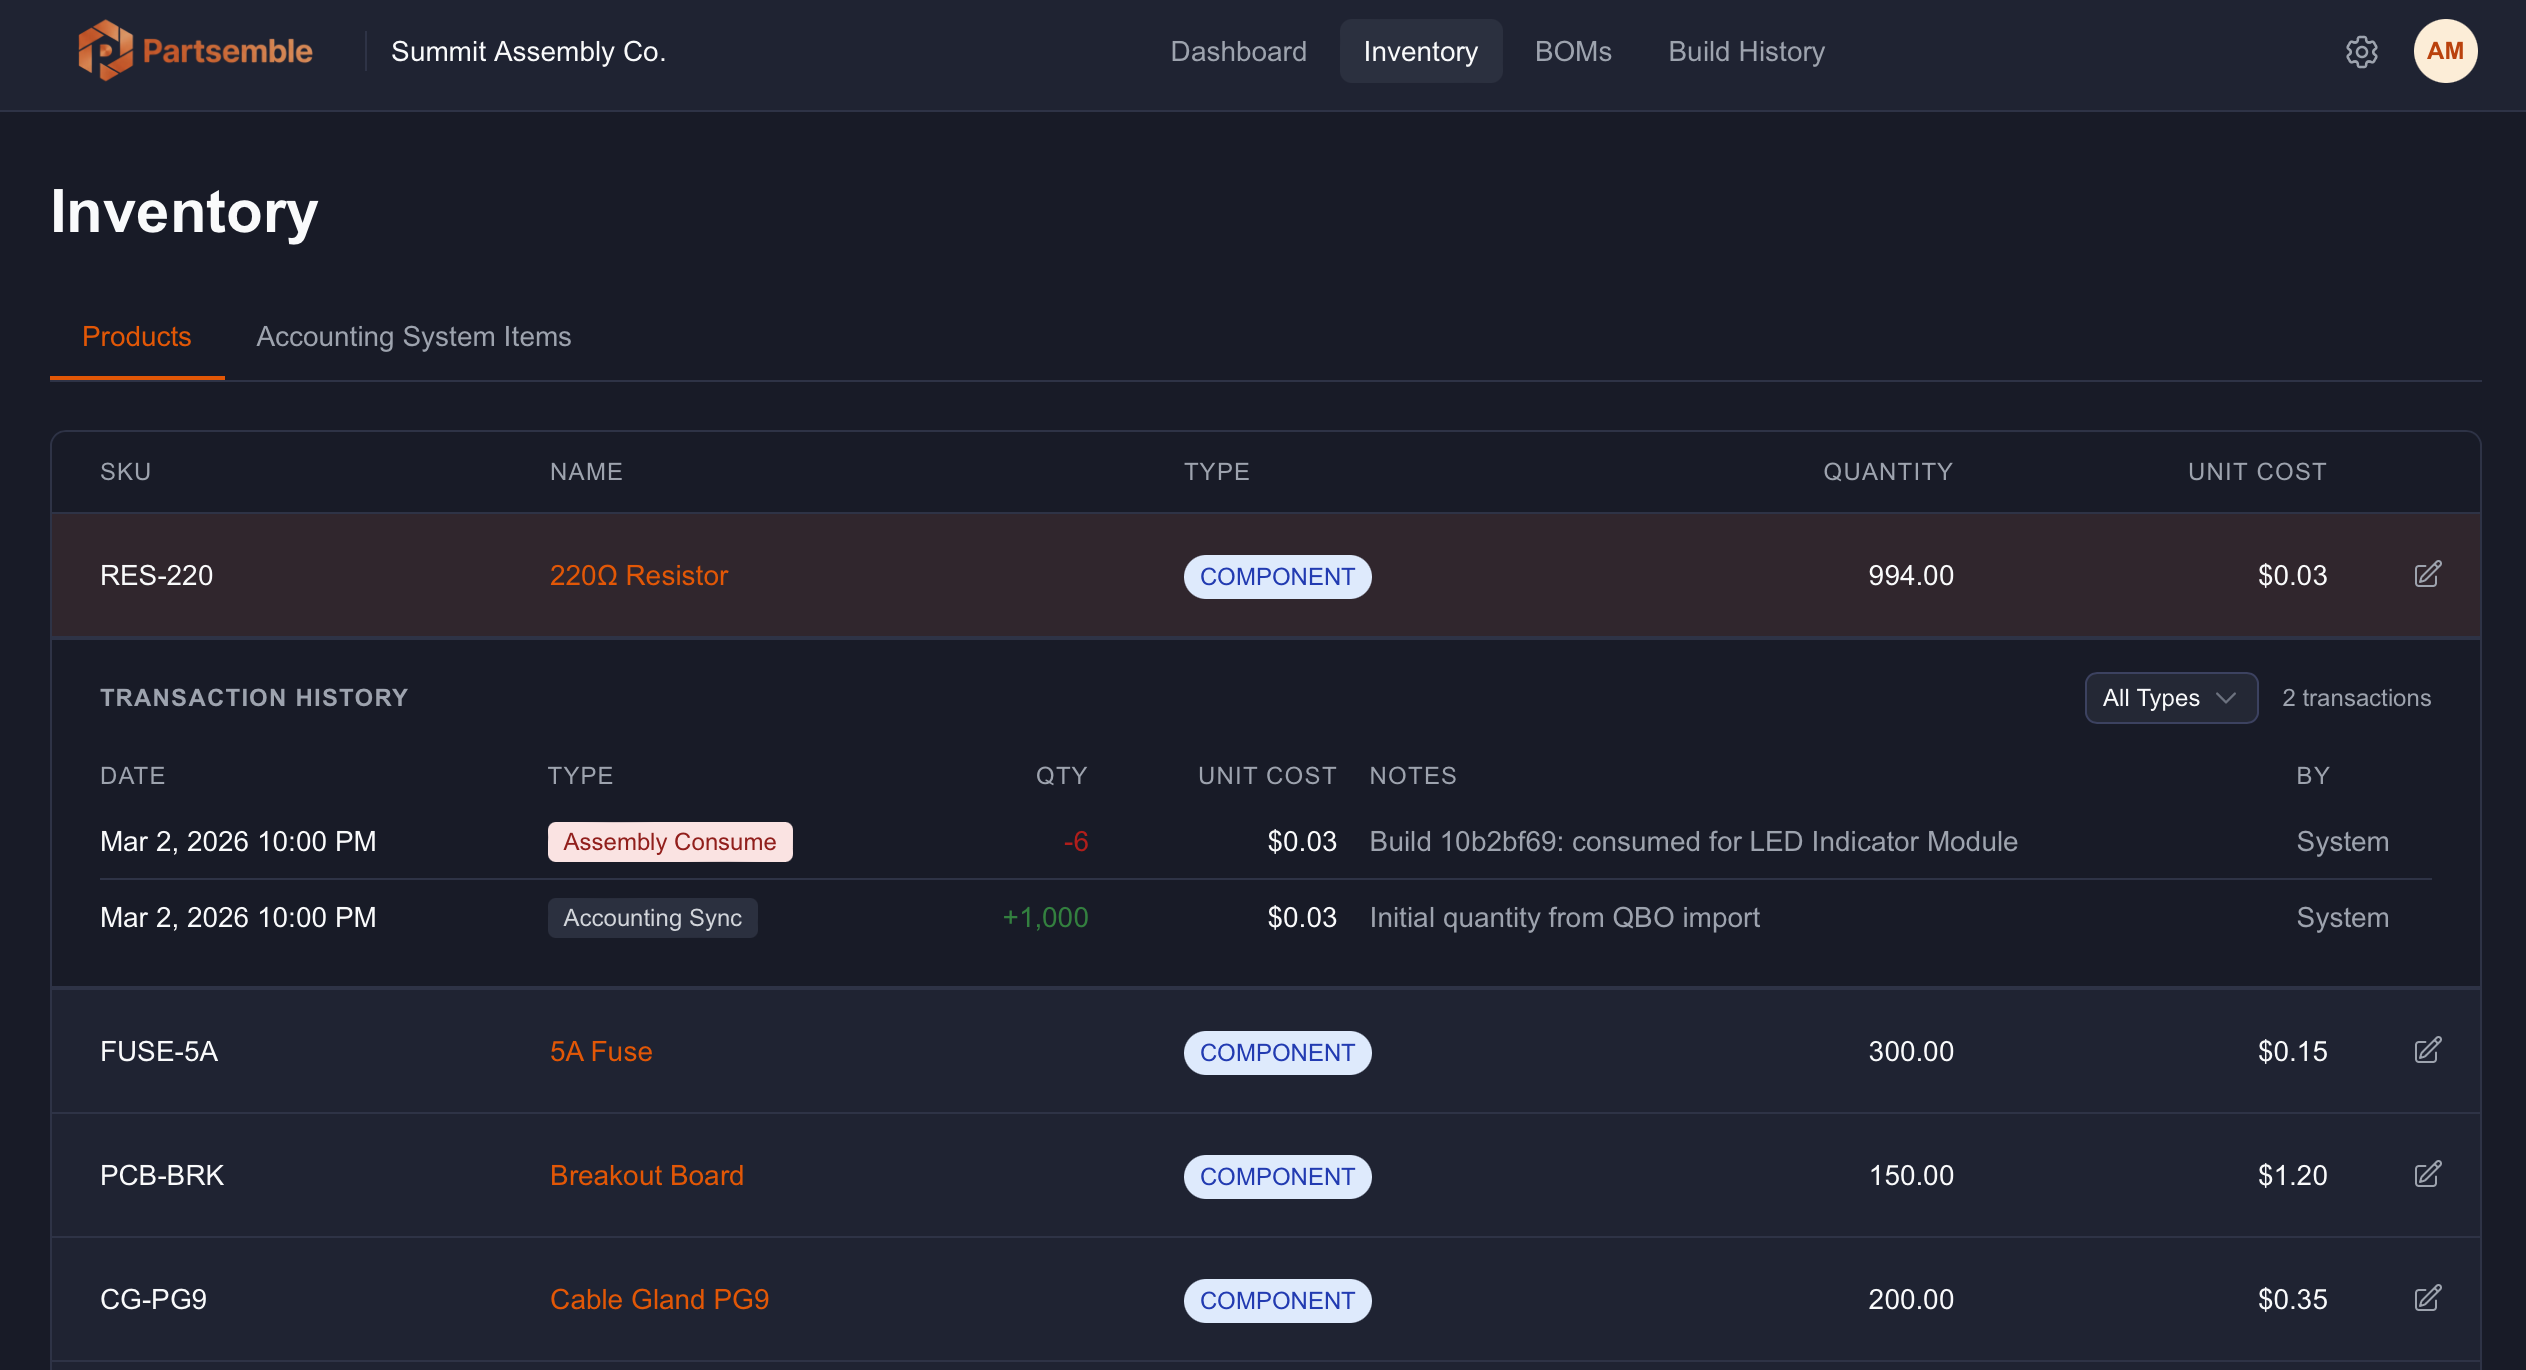Open the Cable Gland PG9 product link
Screen dimensions: 2526x1370
(659, 1299)
